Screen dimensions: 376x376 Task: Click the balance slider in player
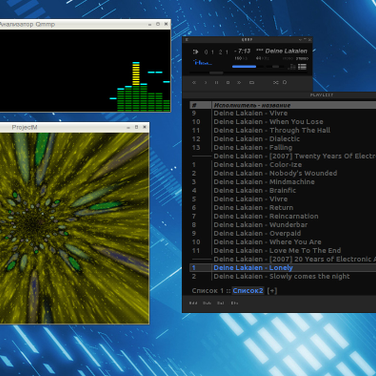[x=275, y=67]
